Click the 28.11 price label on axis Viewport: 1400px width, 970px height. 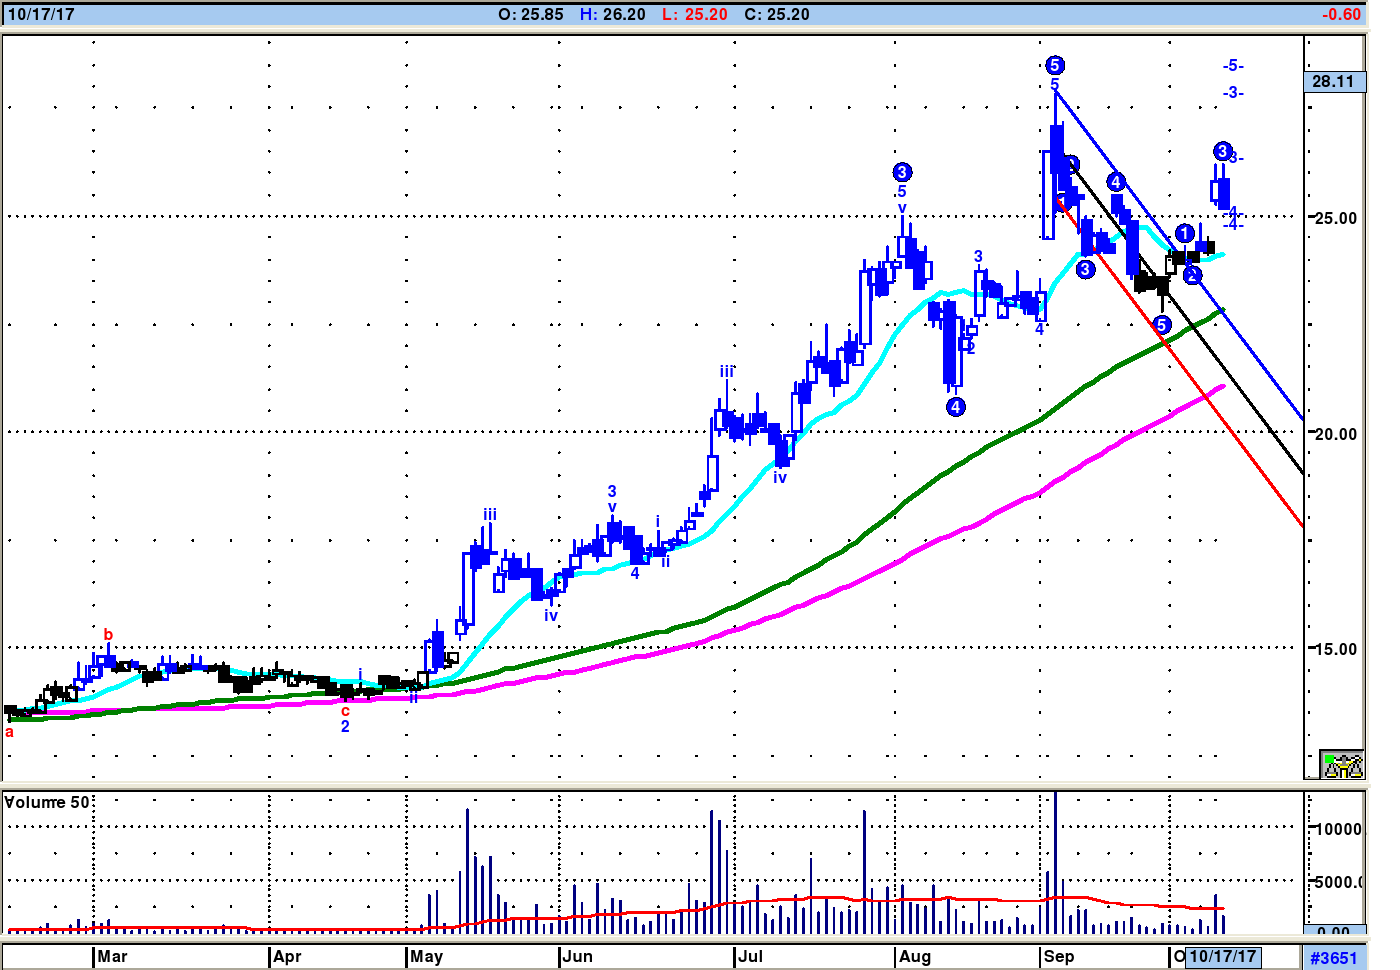tap(1334, 82)
